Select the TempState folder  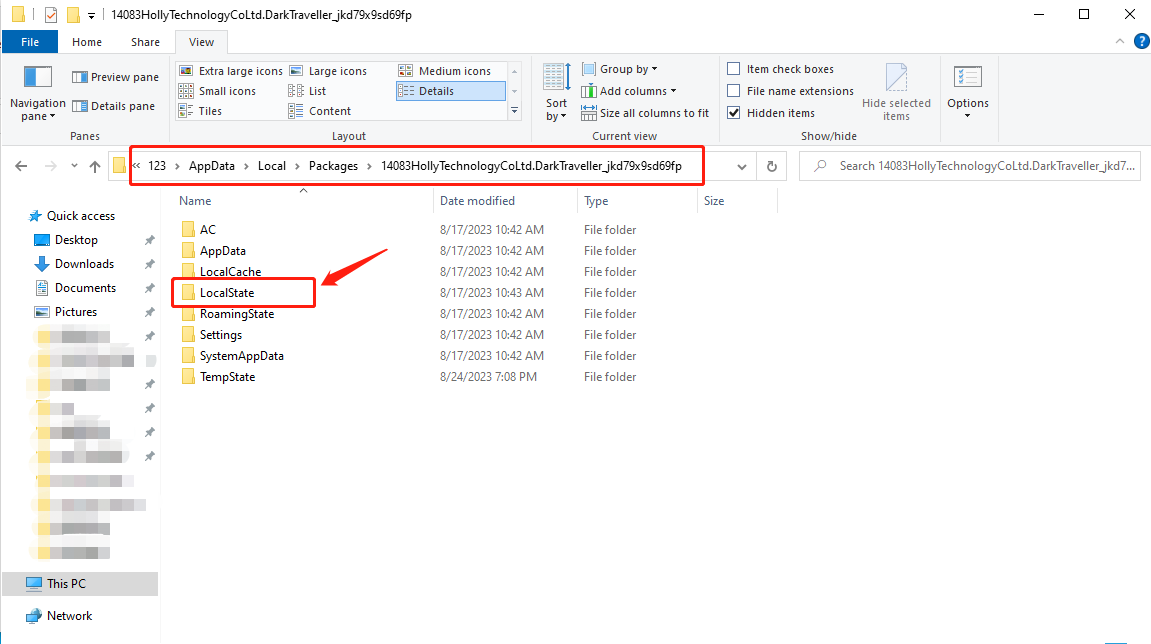click(228, 377)
